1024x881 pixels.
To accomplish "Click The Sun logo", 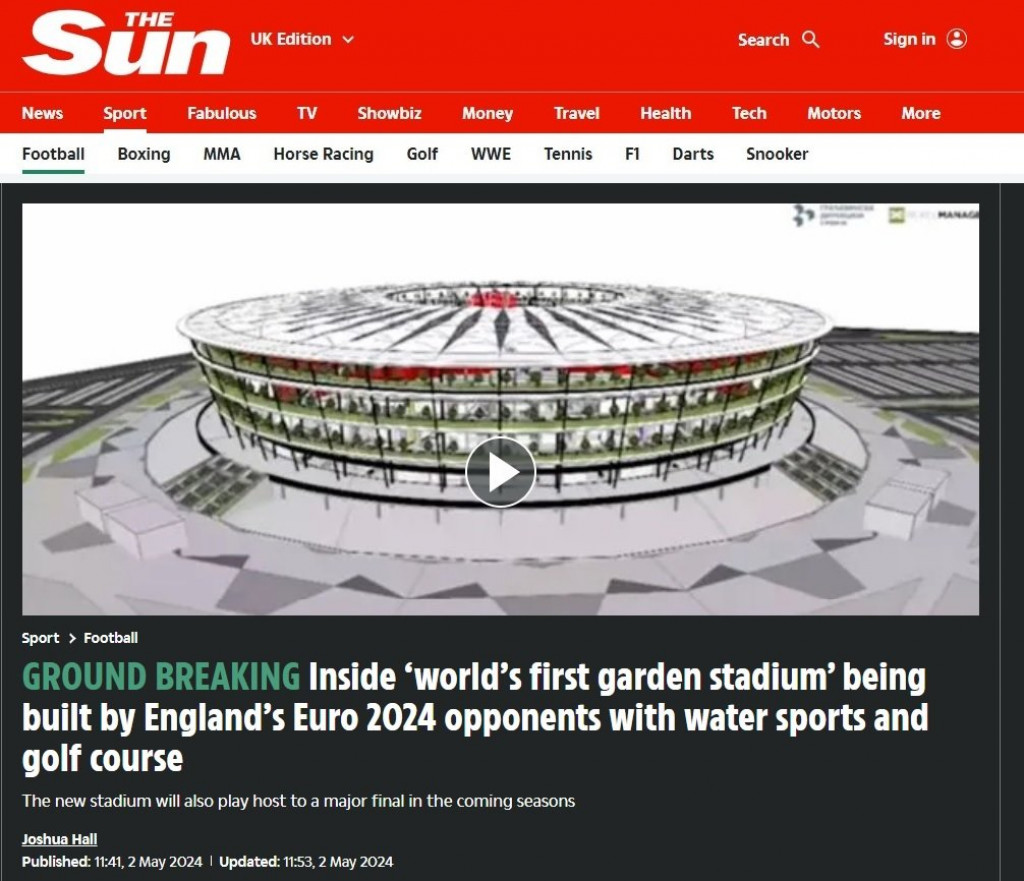I will pos(126,42).
